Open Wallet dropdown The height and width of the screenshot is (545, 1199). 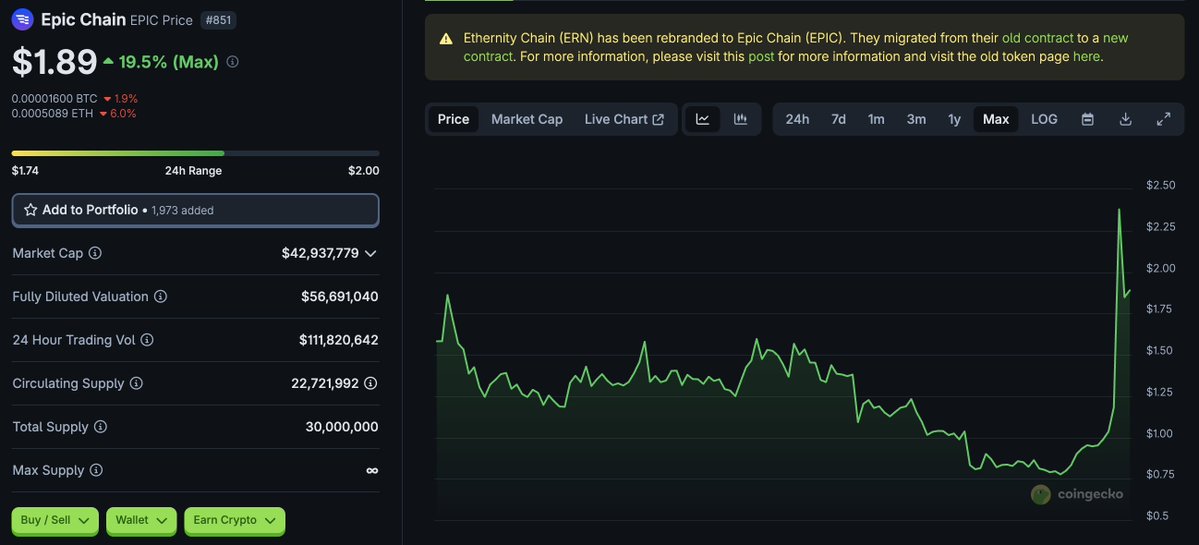tap(141, 521)
